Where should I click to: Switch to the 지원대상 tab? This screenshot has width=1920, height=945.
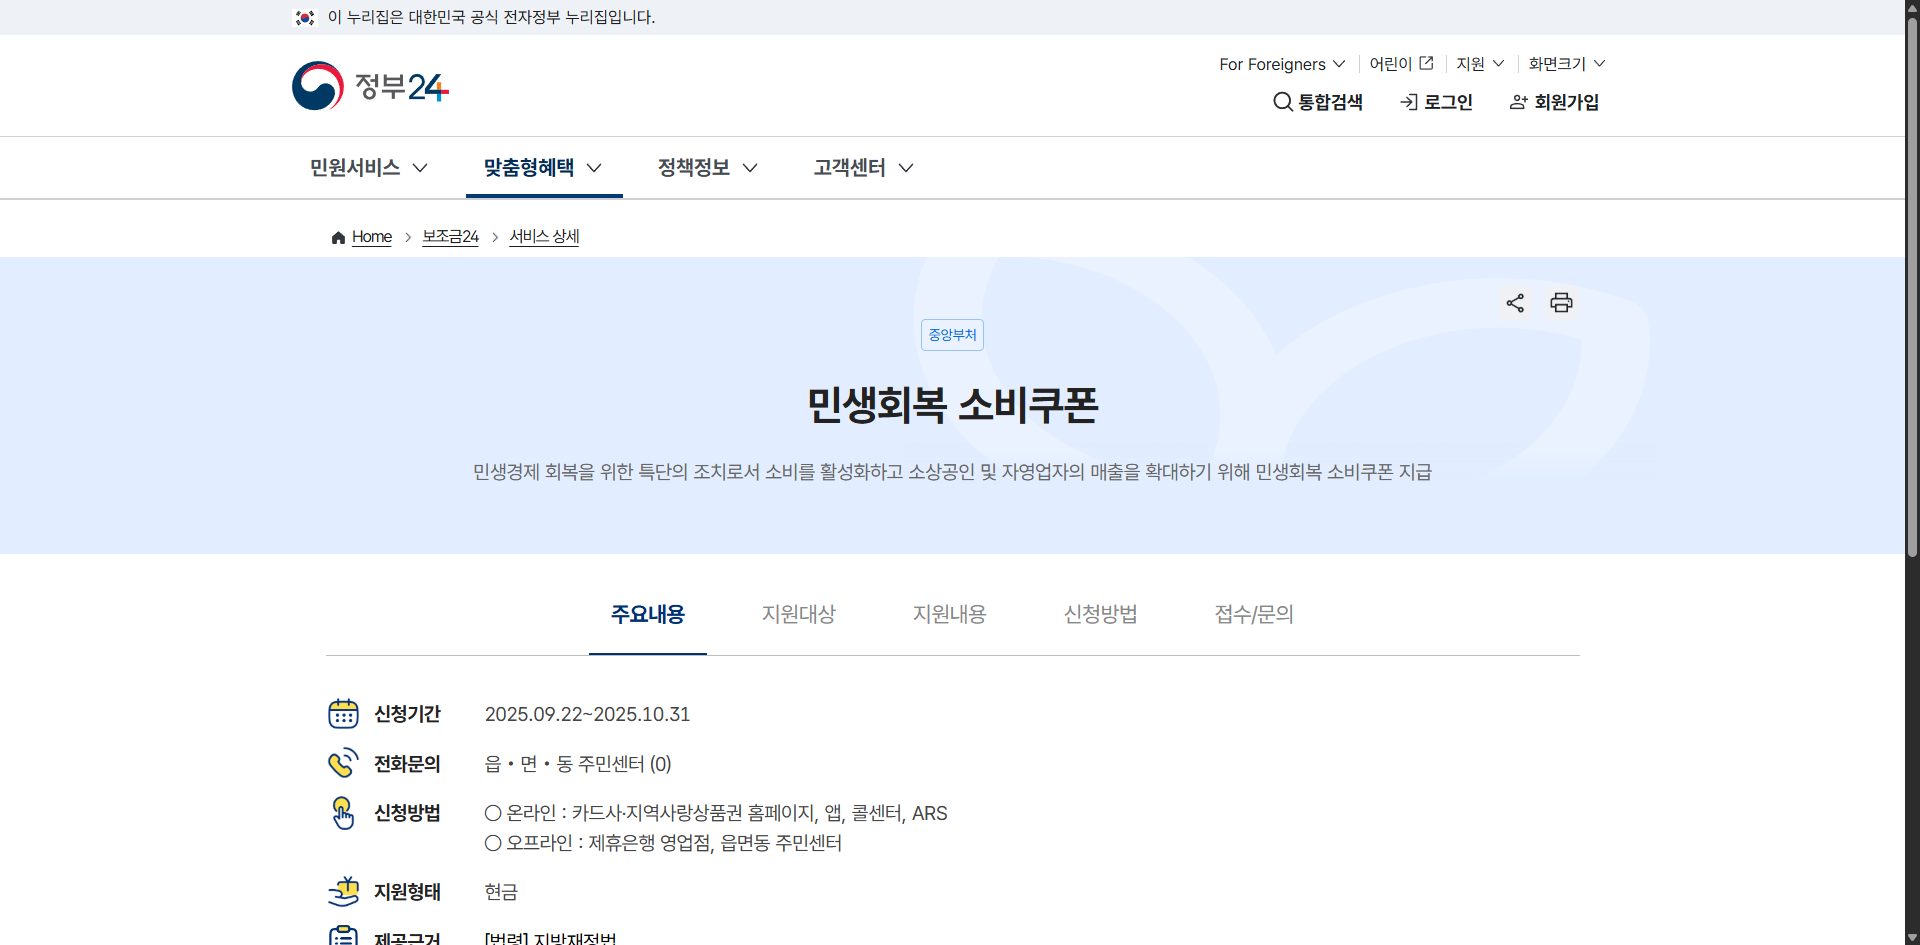point(798,614)
